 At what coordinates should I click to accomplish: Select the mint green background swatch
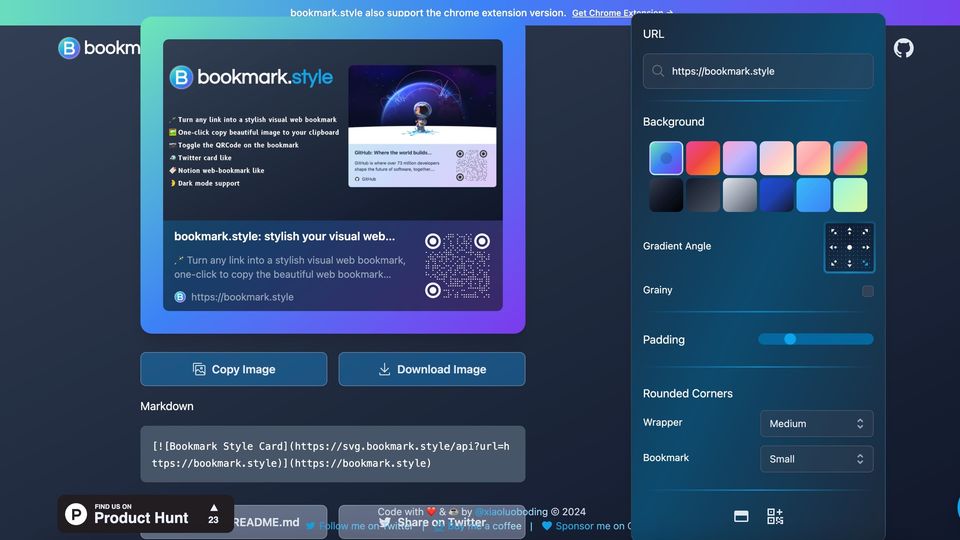pos(850,195)
